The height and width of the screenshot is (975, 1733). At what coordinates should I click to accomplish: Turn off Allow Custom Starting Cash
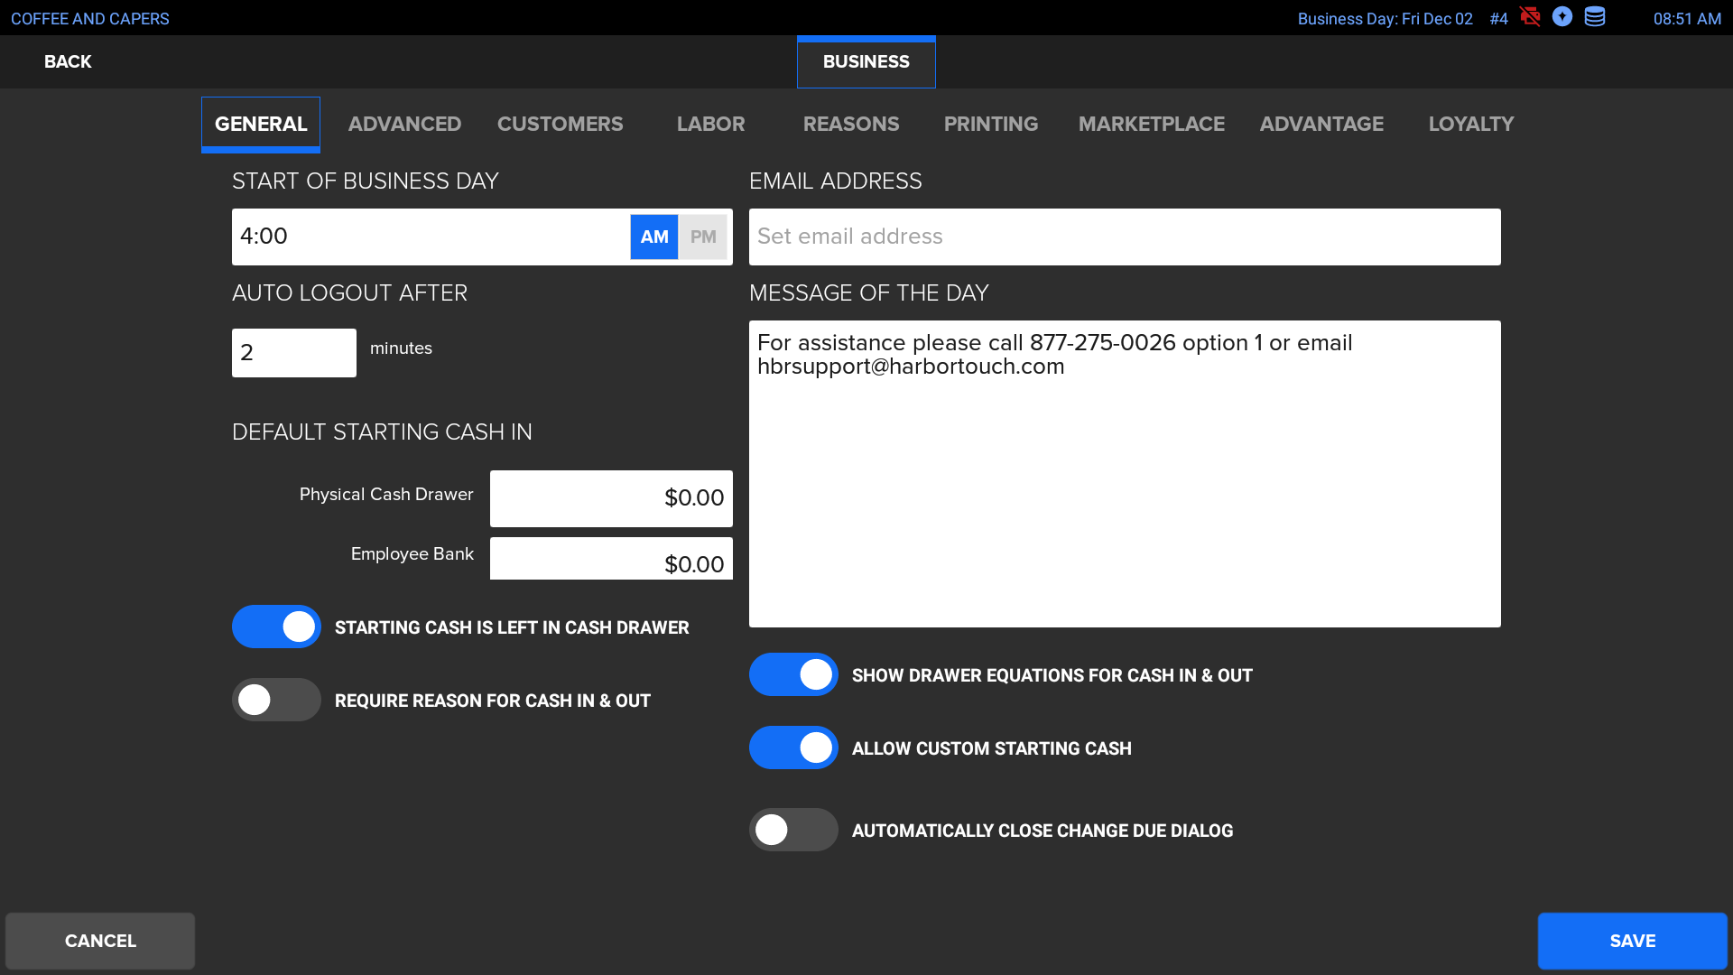794,748
